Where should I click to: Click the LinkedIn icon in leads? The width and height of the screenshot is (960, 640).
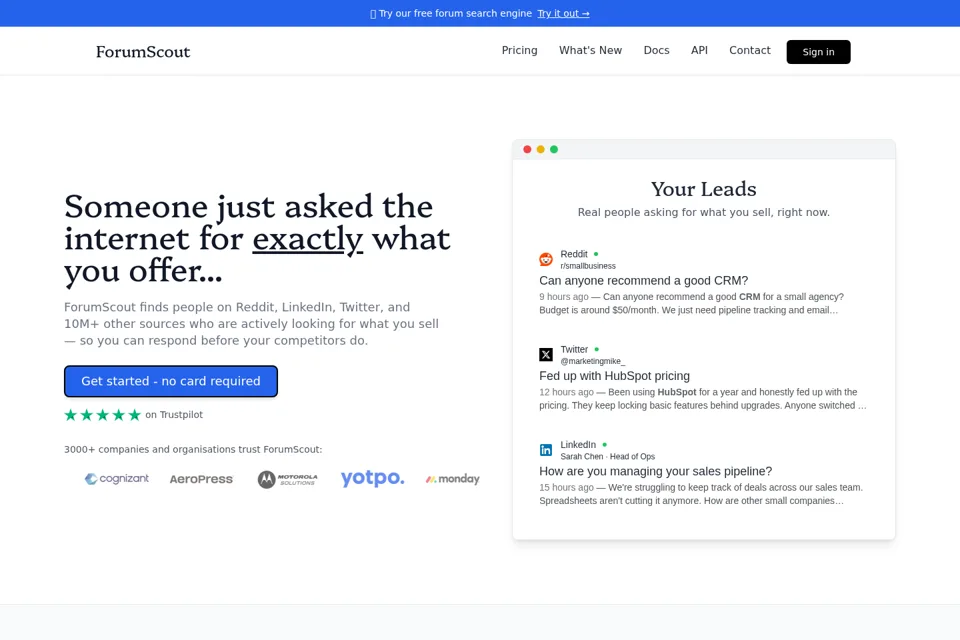click(546, 450)
